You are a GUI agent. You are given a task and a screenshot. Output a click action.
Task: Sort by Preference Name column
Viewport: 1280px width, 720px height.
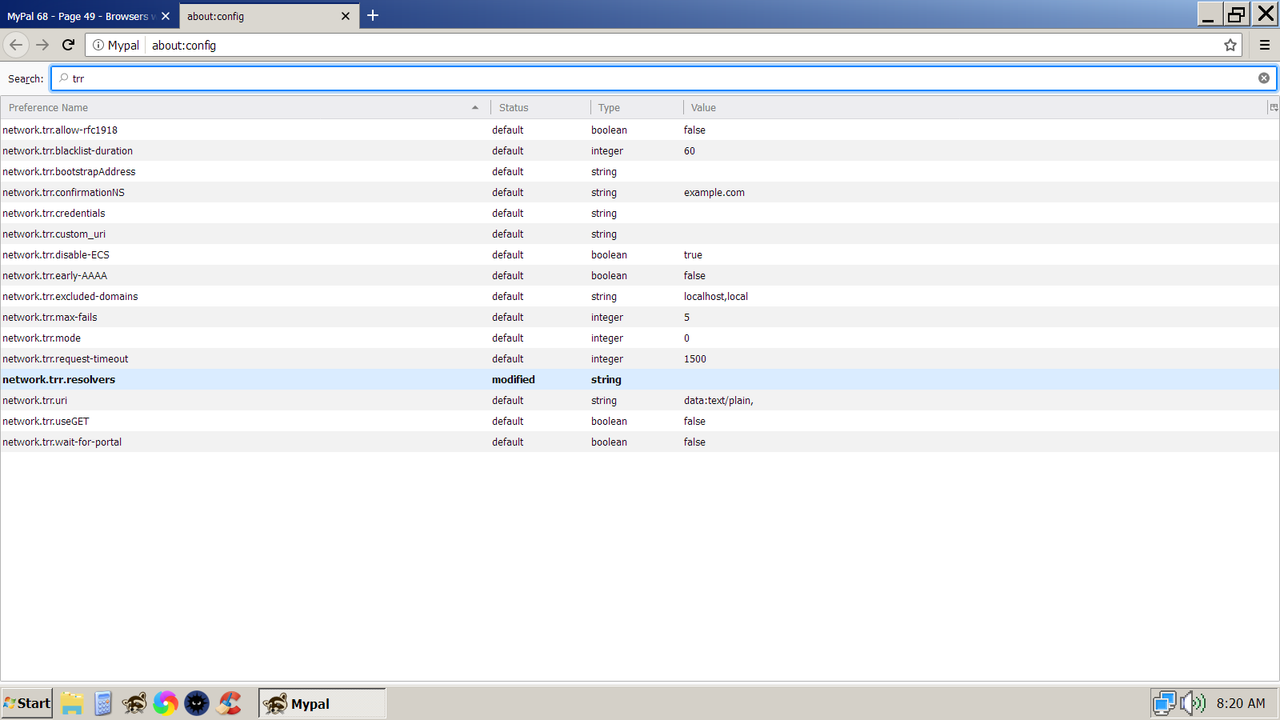[x=245, y=107]
